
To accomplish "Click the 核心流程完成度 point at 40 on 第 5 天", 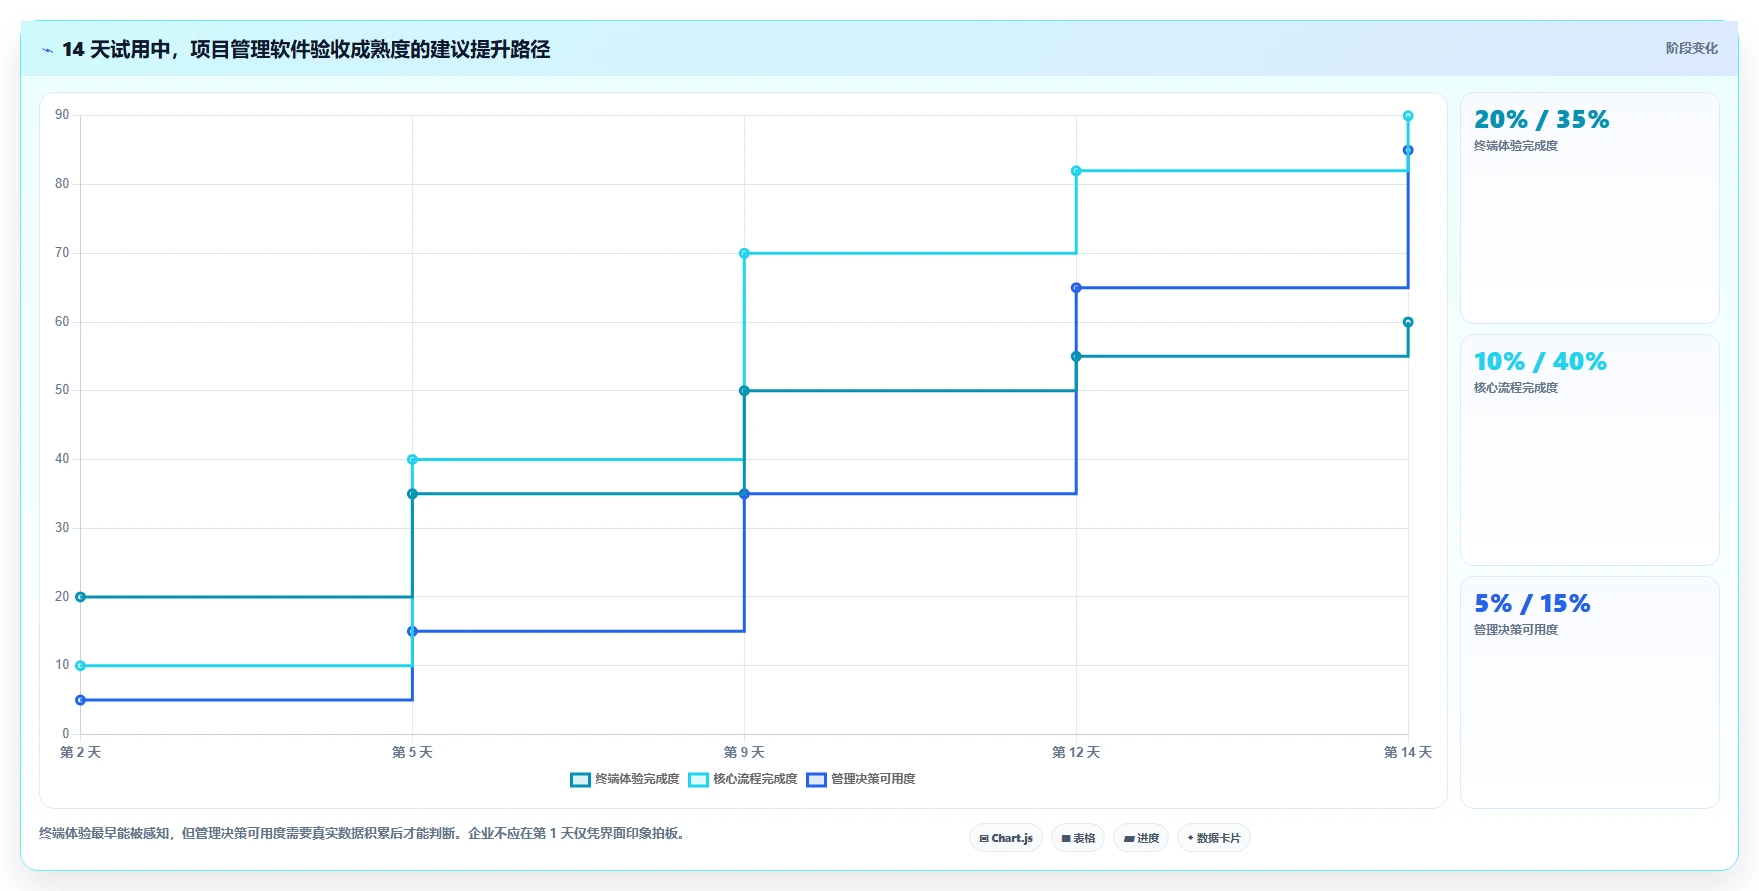I will [x=412, y=459].
